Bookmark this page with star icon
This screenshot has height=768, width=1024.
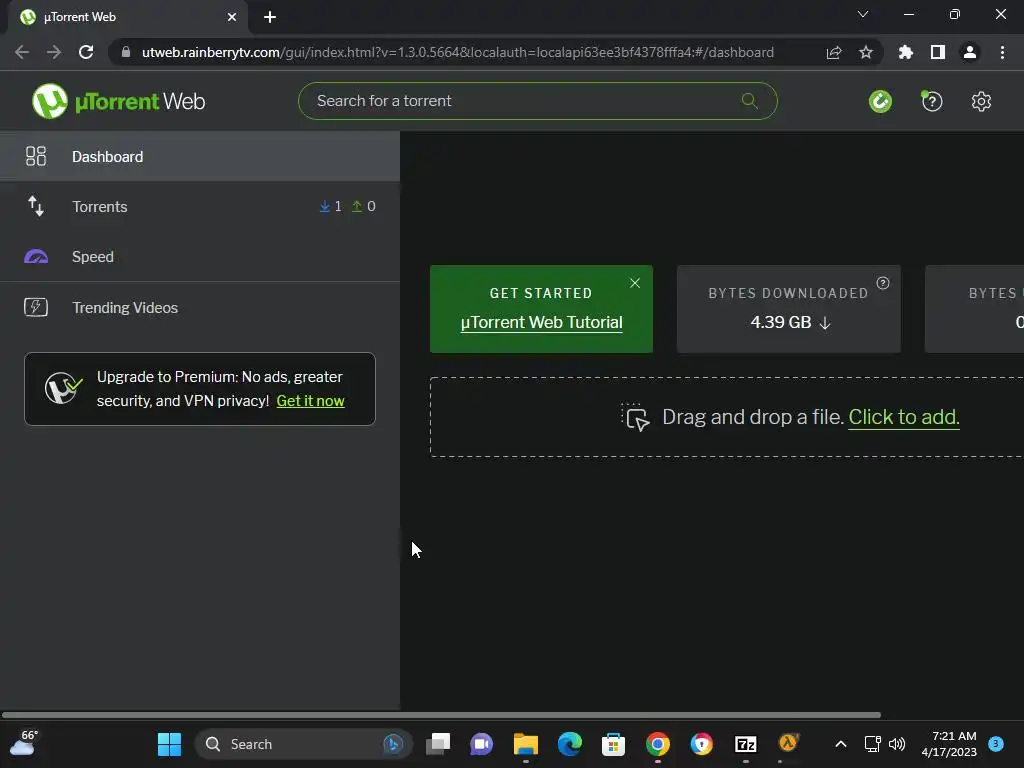[x=866, y=52]
